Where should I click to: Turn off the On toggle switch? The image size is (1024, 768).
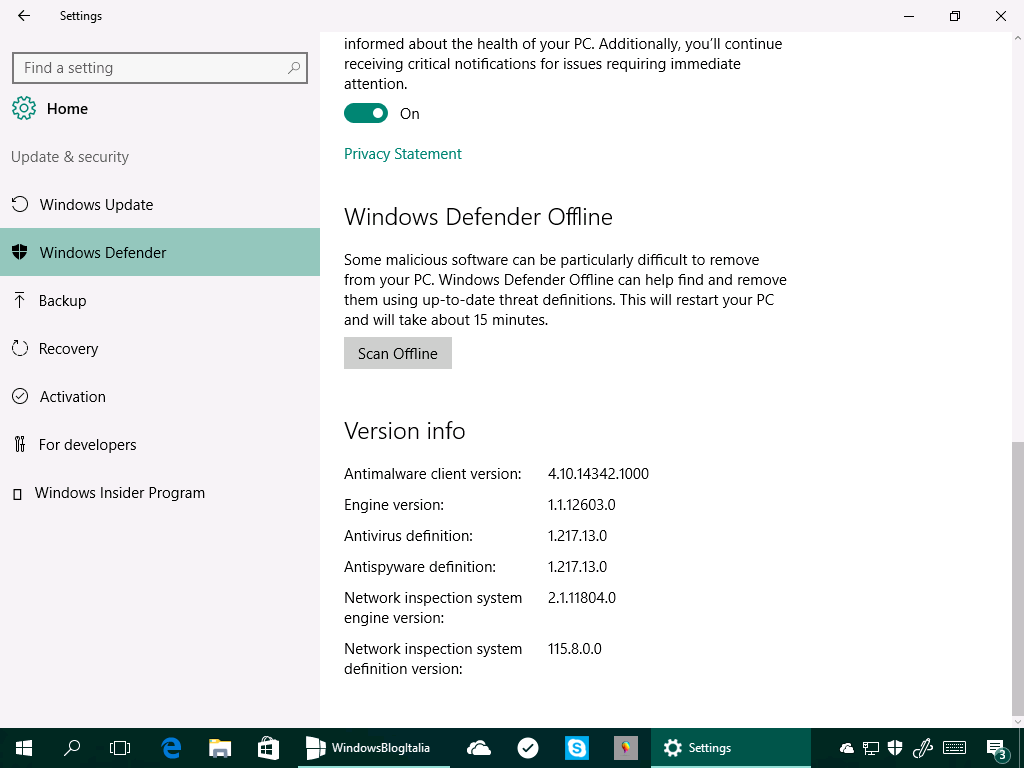[366, 113]
